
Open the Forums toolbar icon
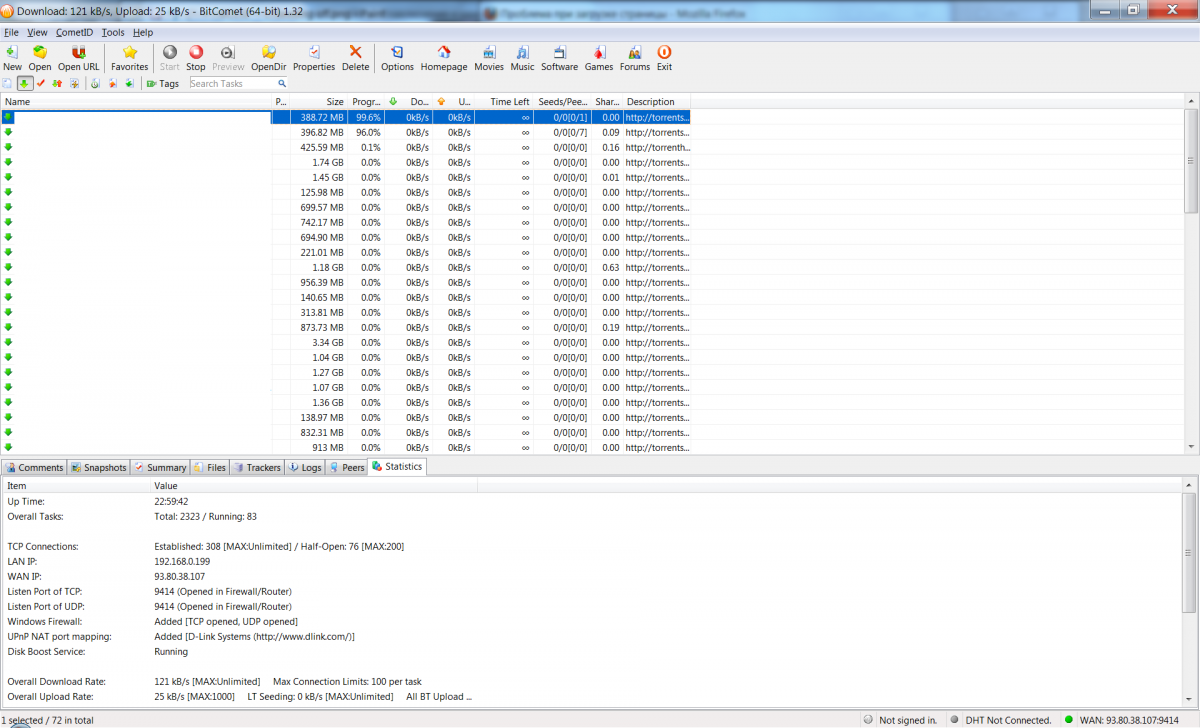pyautogui.click(x=635, y=58)
